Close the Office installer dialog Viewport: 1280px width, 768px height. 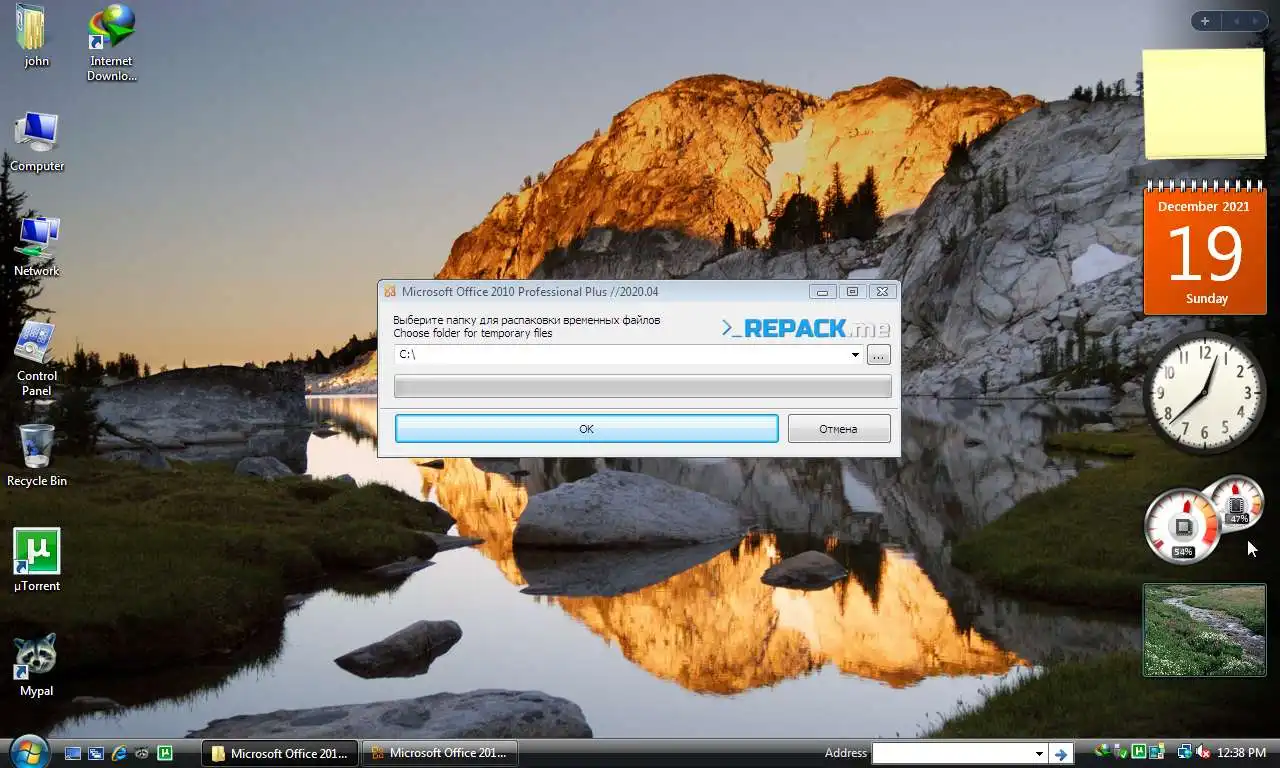(x=881, y=292)
